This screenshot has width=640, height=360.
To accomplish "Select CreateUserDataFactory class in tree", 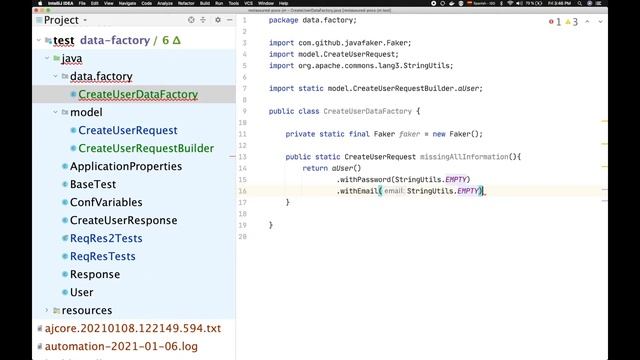I will tap(138, 94).
